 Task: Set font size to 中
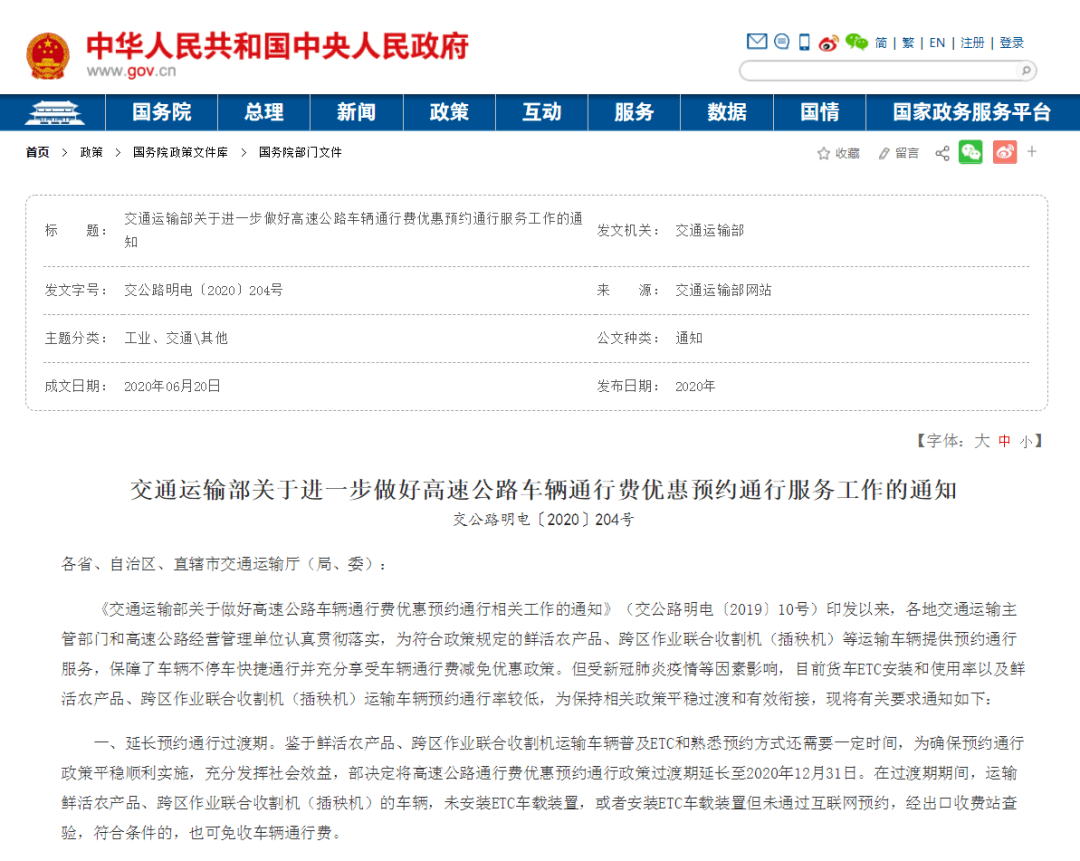coord(1004,441)
